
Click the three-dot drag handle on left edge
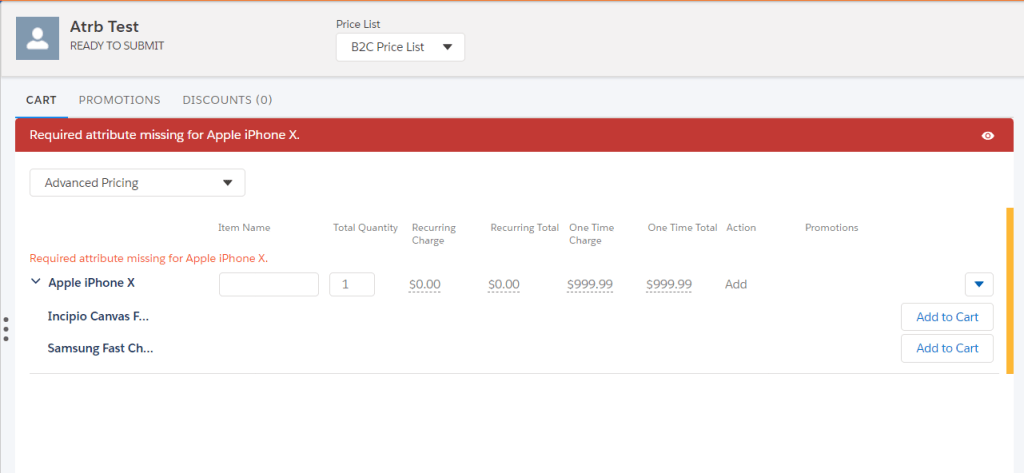[6, 329]
